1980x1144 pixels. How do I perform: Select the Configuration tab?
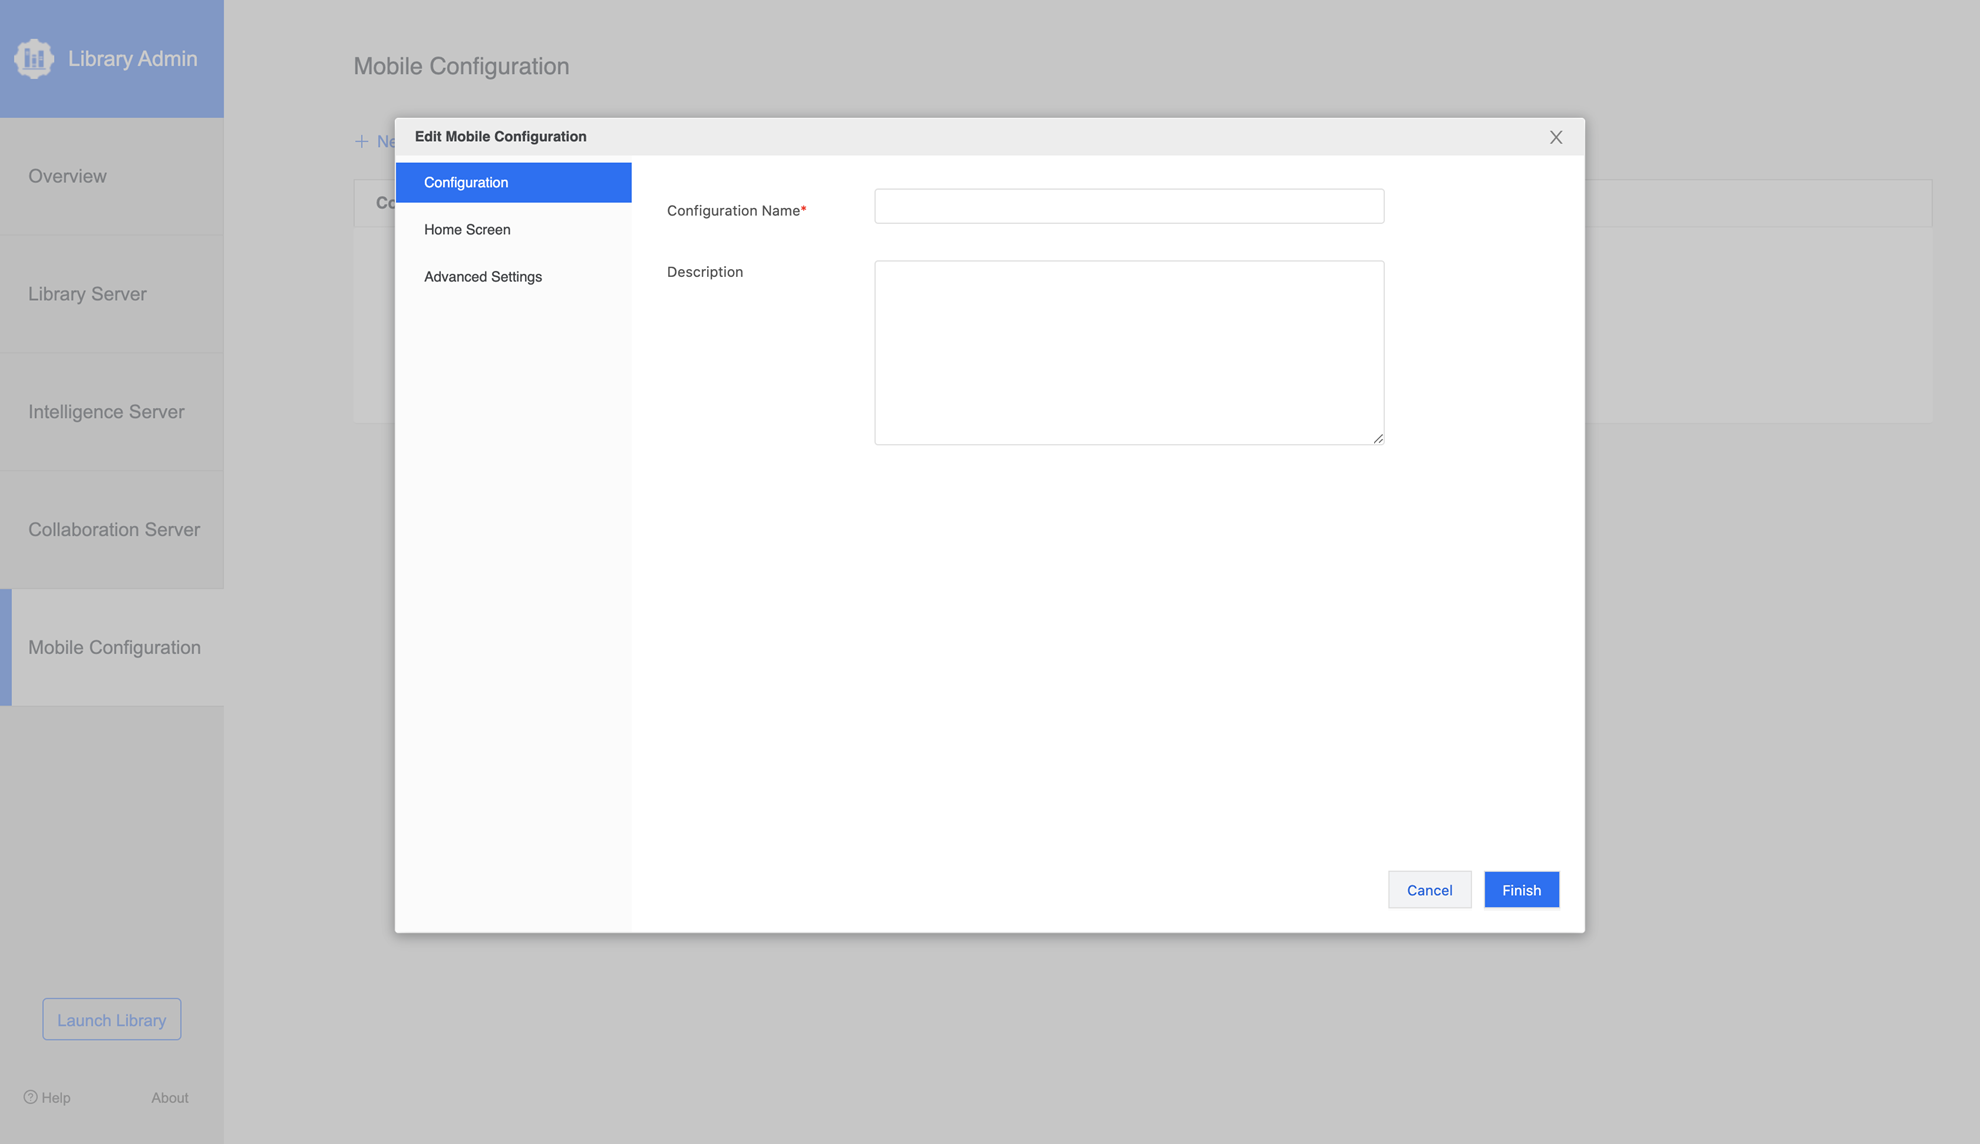[513, 182]
